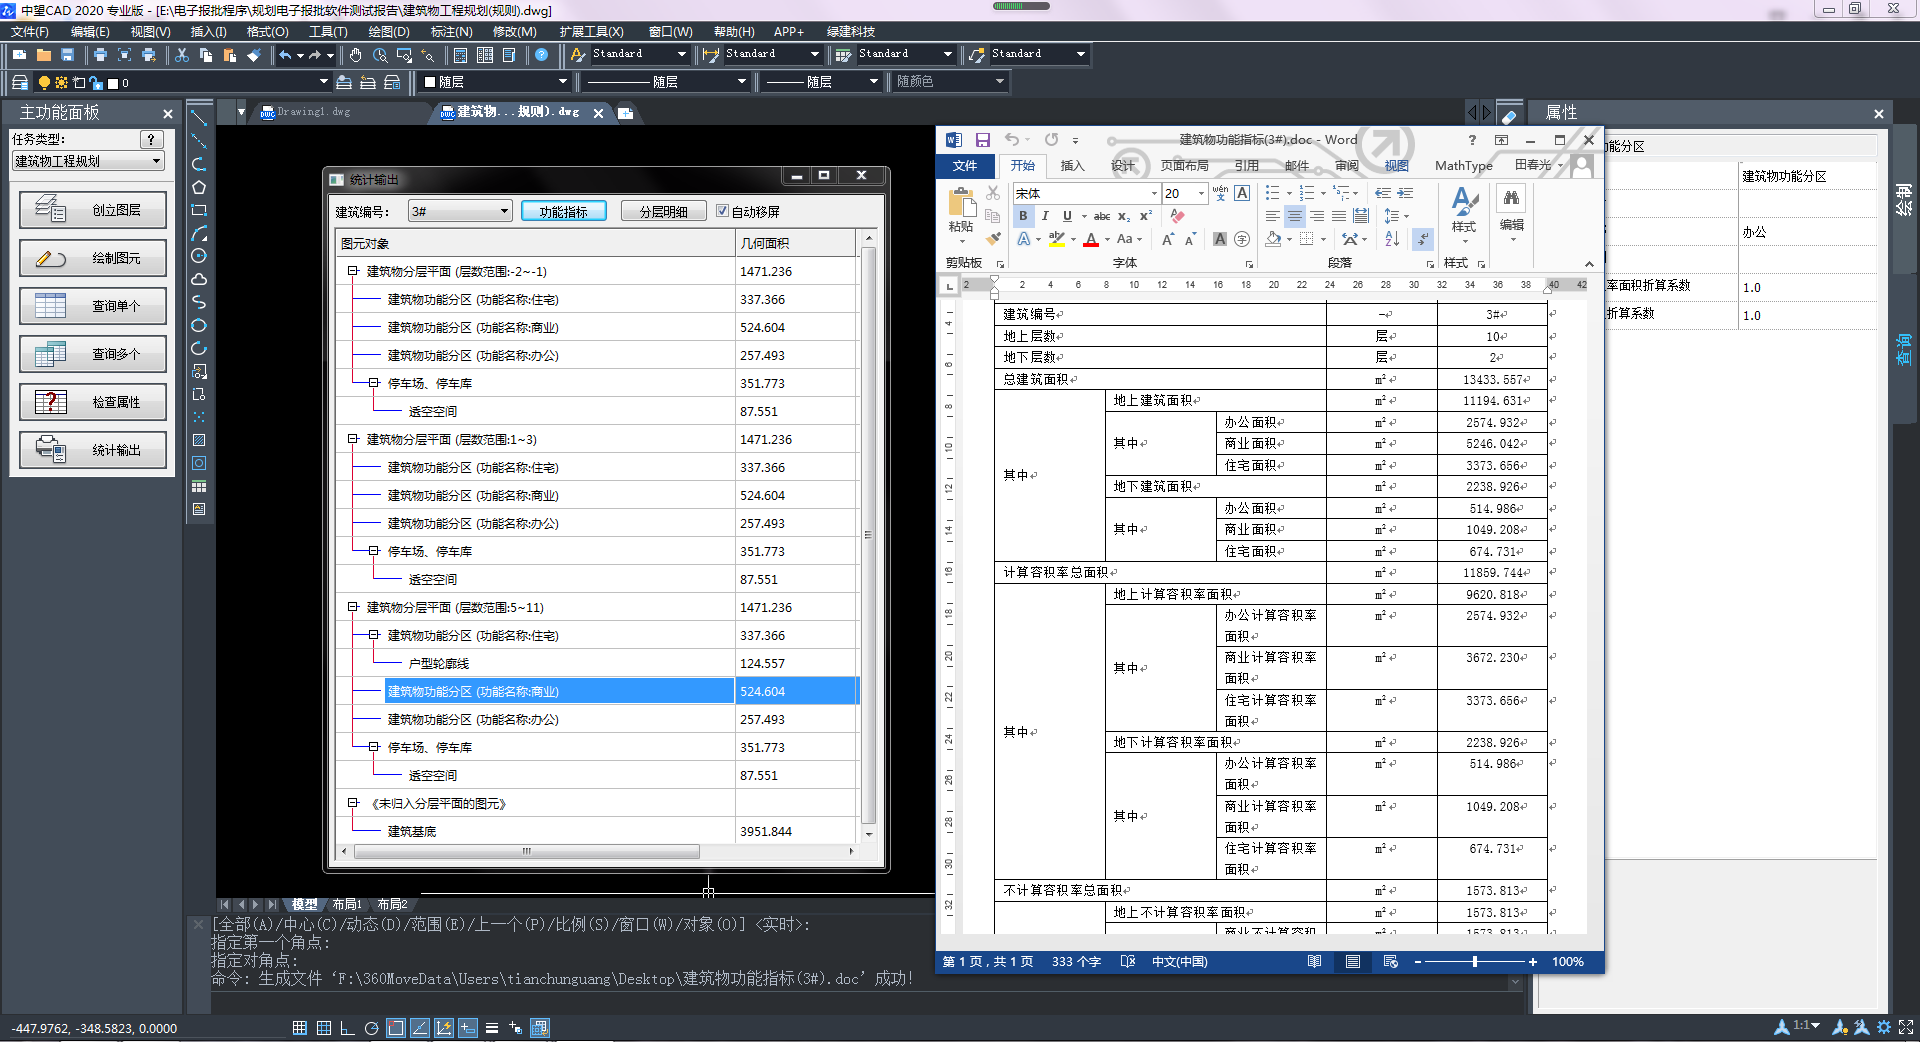Click the Word paste icon
Image resolution: width=1920 pixels, height=1042 pixels.
(x=961, y=205)
